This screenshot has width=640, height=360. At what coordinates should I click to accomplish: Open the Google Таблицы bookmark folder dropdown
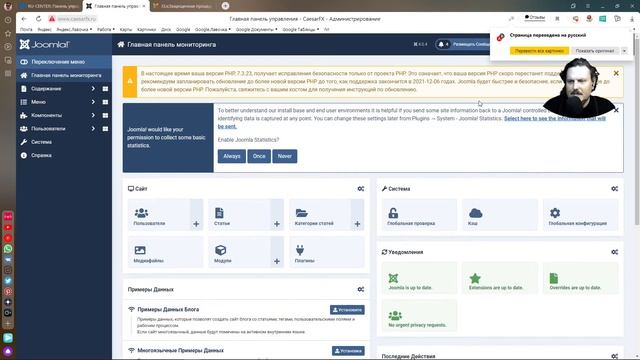(300, 29)
